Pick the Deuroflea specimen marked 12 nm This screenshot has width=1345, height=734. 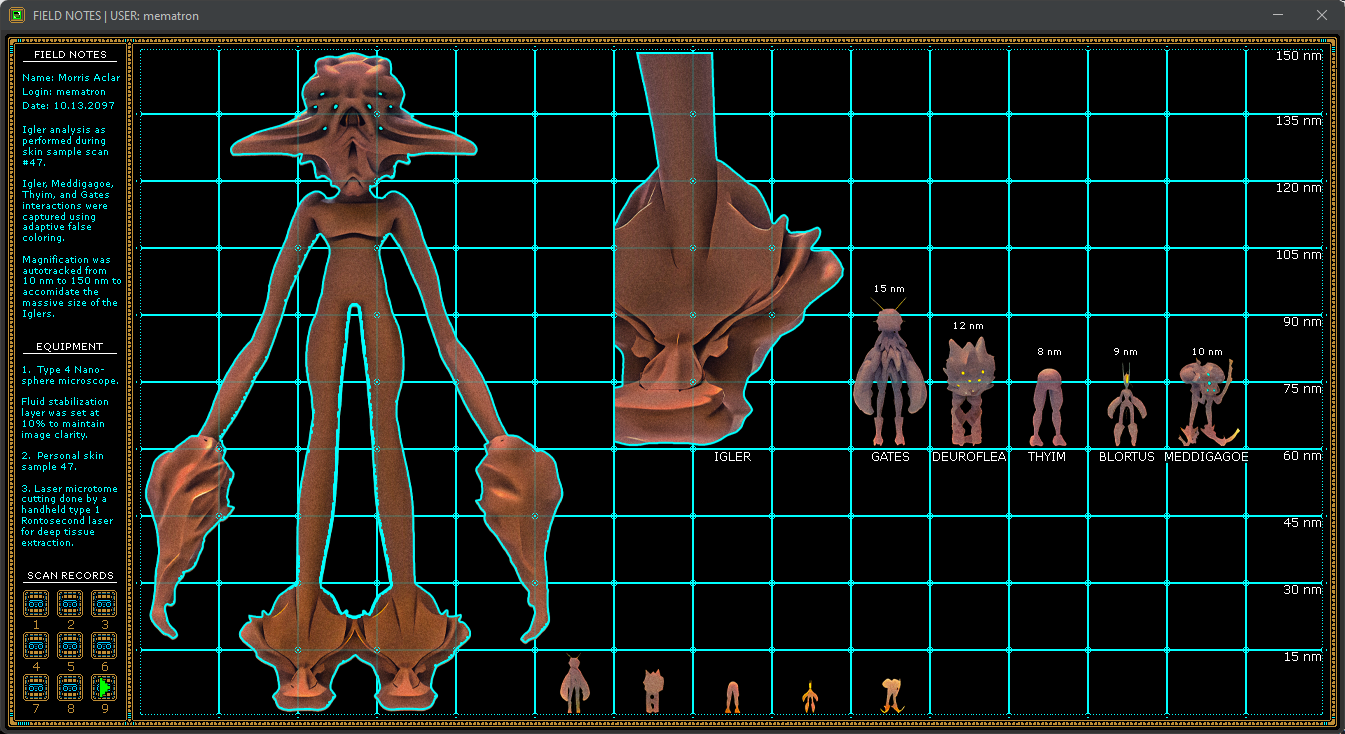[x=968, y=390]
